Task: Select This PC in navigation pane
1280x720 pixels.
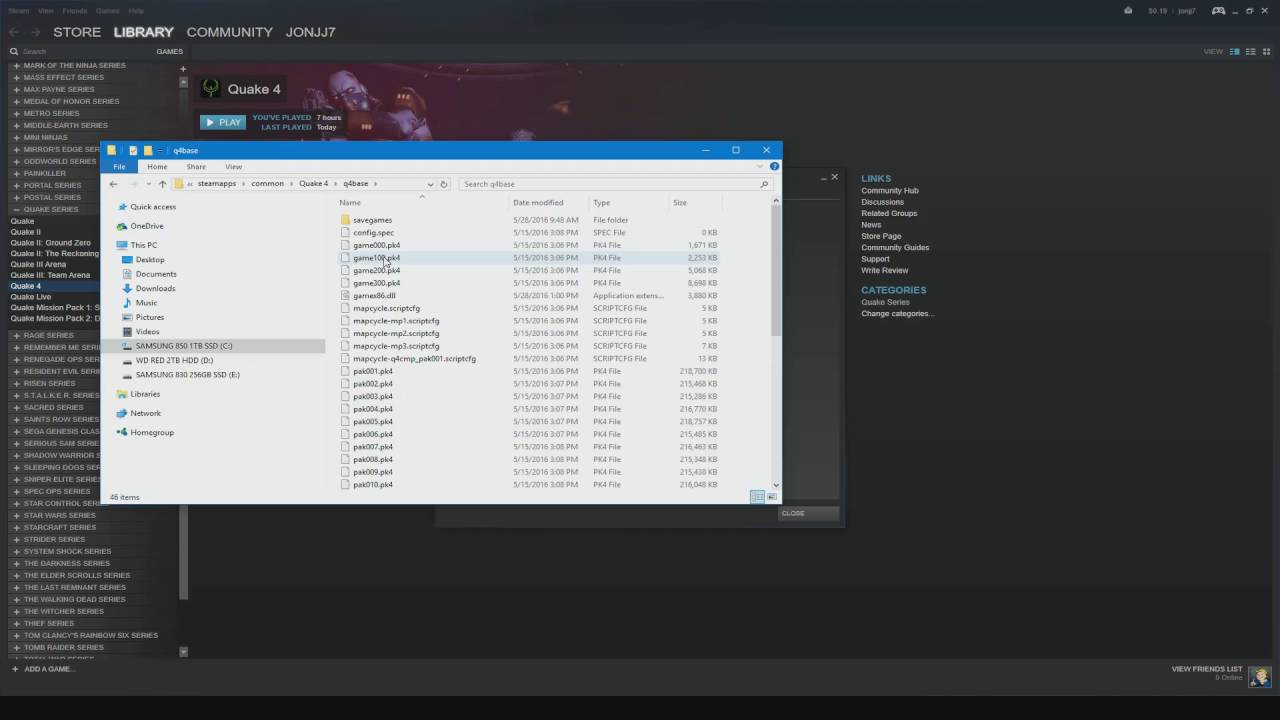Action: point(143,245)
